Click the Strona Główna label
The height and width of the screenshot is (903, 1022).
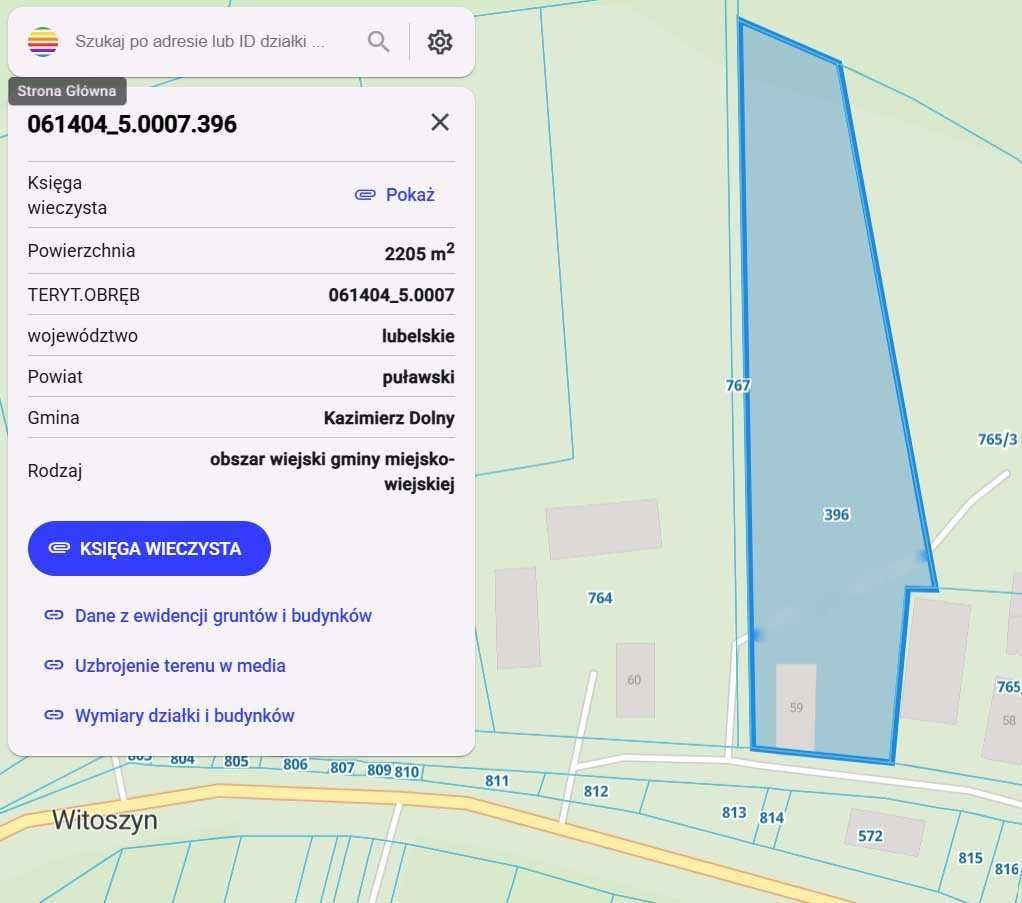66,90
